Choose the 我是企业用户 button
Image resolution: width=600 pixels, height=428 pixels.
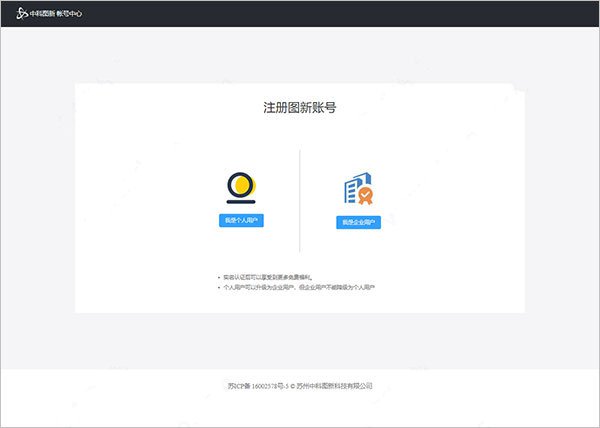(358, 222)
